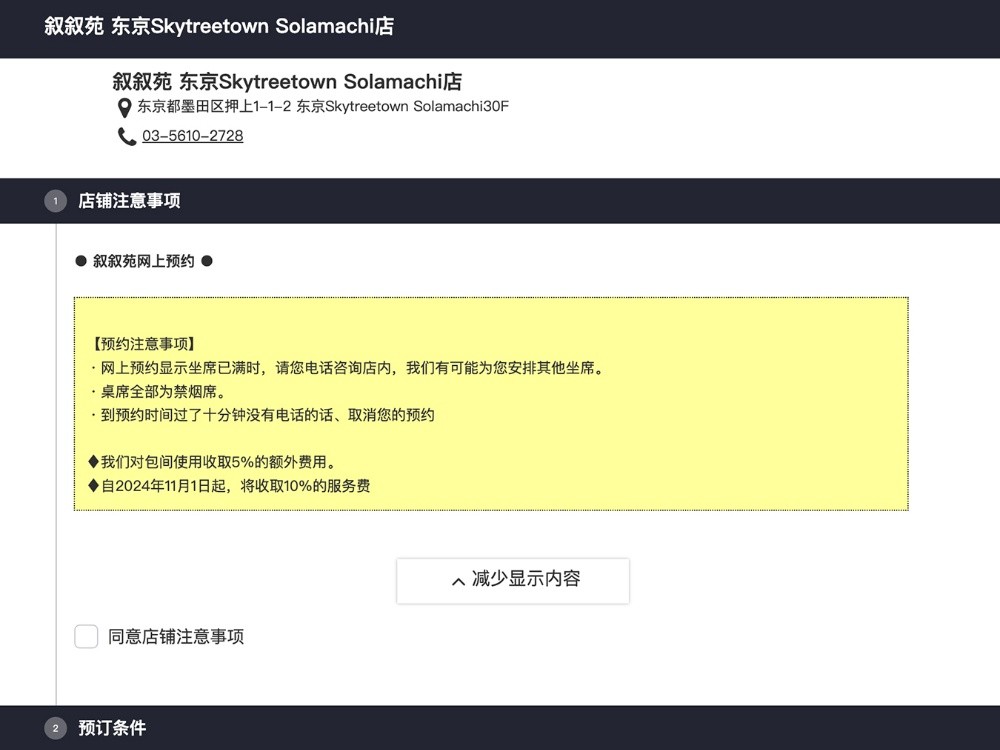
Task: Open the 预订条件 section header
Action: click(500, 728)
